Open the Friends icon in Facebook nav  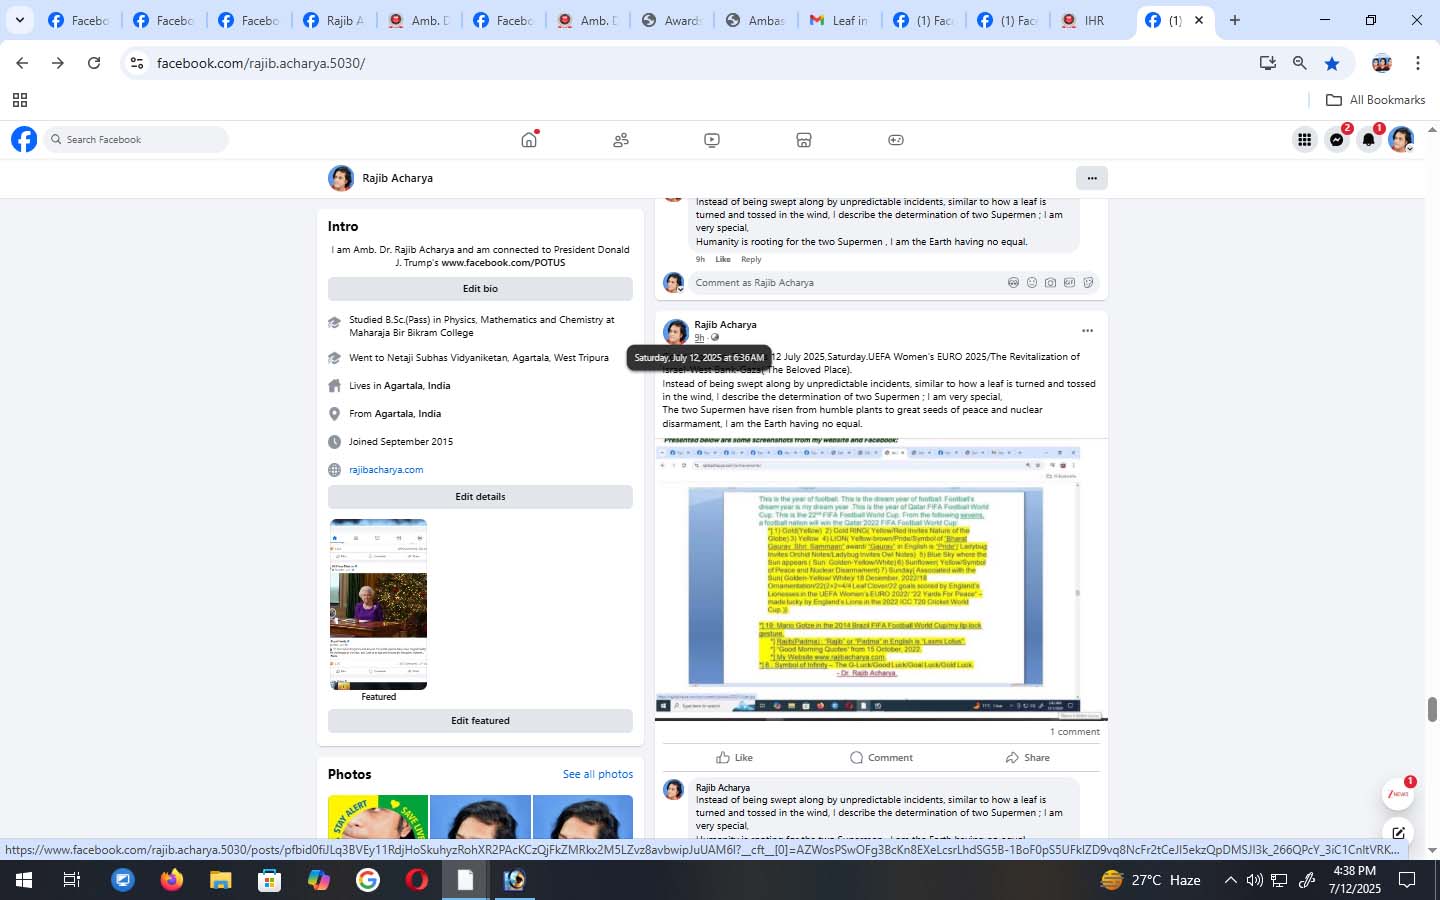(x=621, y=140)
